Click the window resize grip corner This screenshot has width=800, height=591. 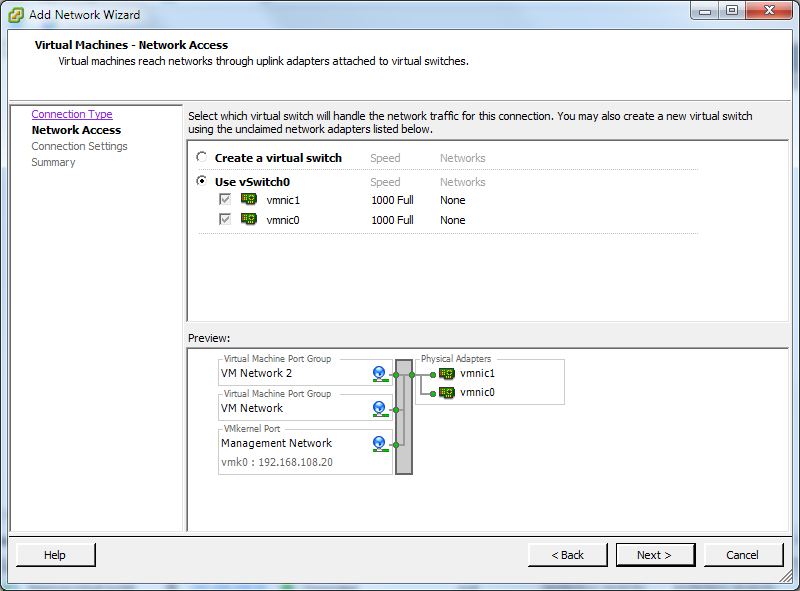pyautogui.click(x=787, y=576)
